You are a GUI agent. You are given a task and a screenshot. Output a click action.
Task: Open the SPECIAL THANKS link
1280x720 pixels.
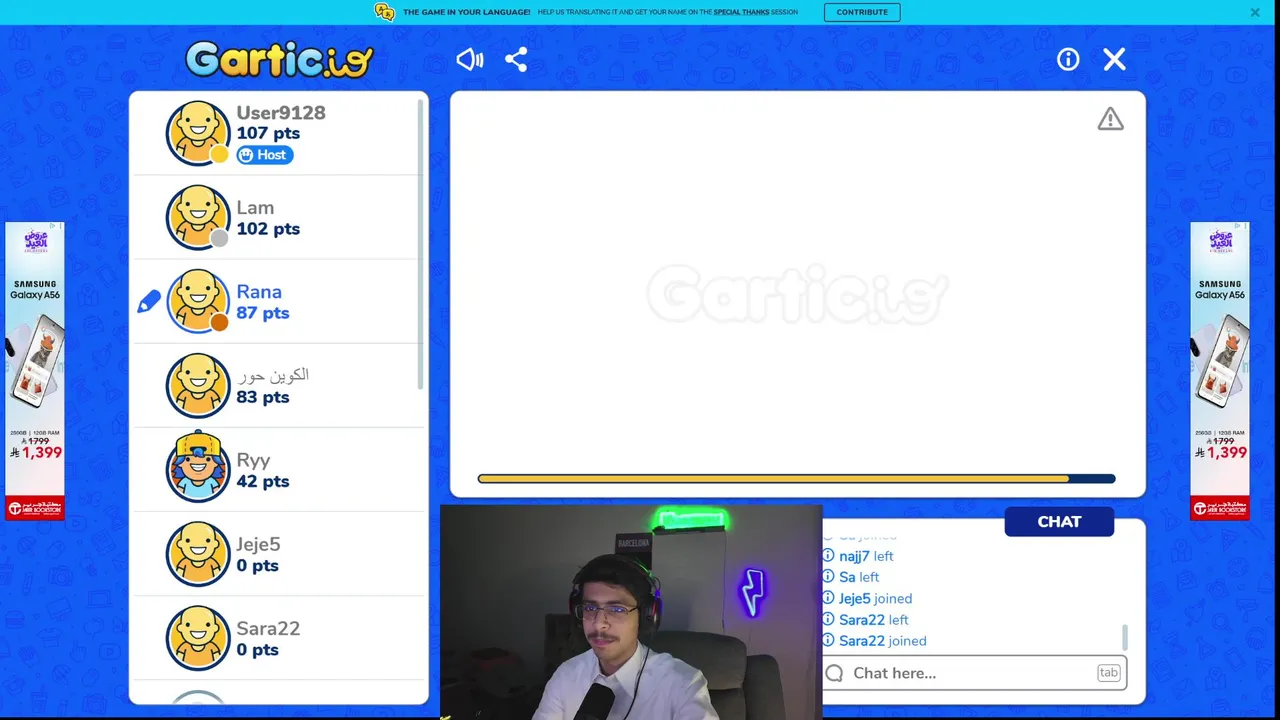741,12
